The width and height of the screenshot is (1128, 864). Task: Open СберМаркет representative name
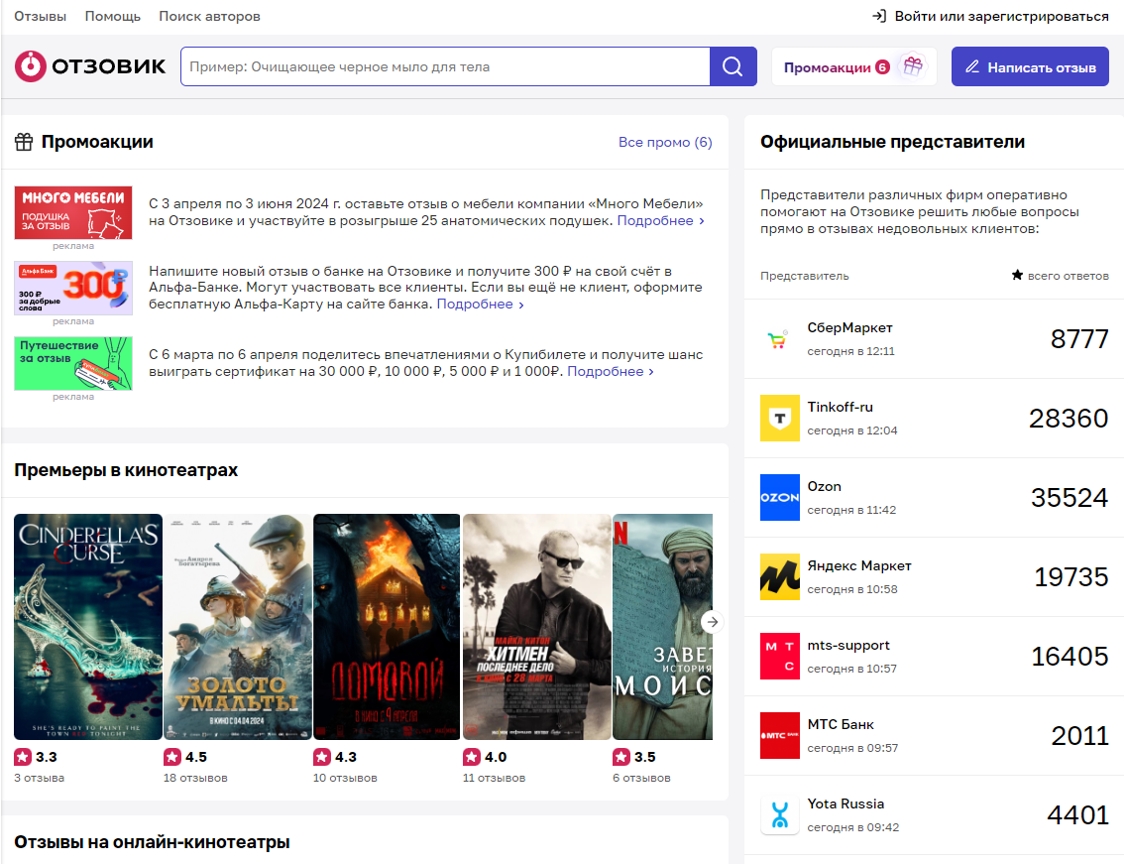click(850, 327)
